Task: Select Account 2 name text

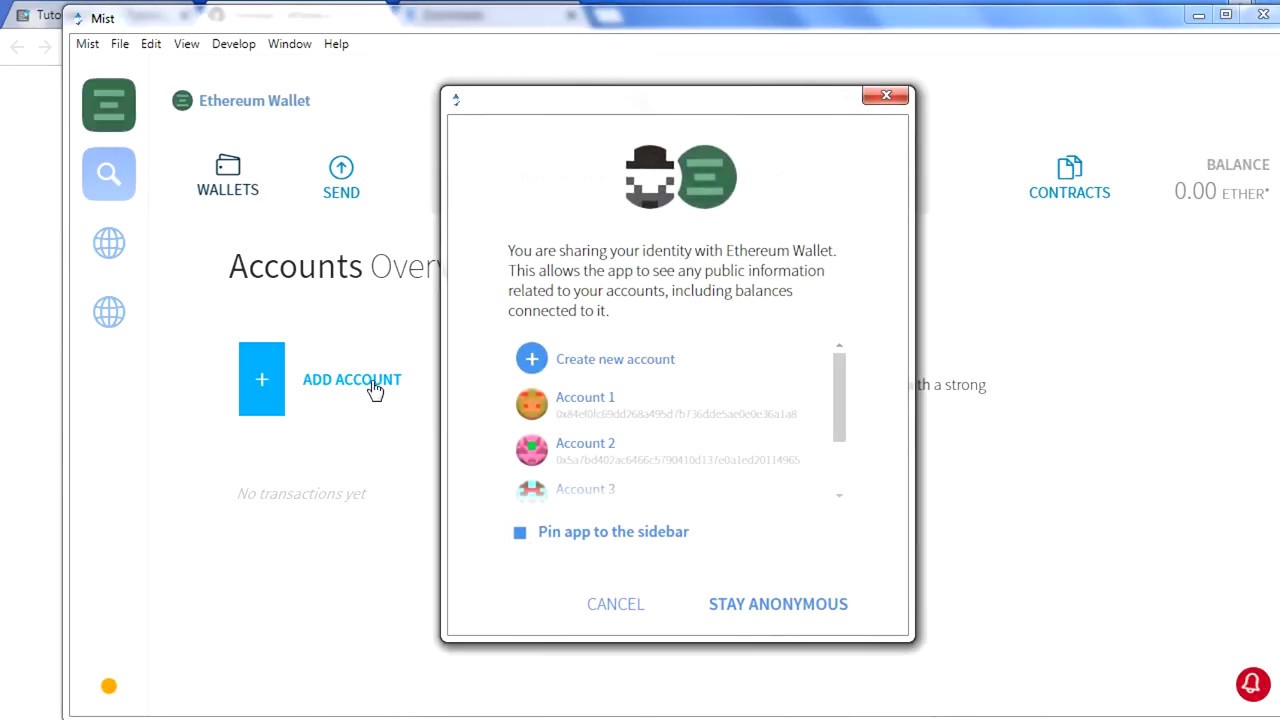Action: point(585,443)
